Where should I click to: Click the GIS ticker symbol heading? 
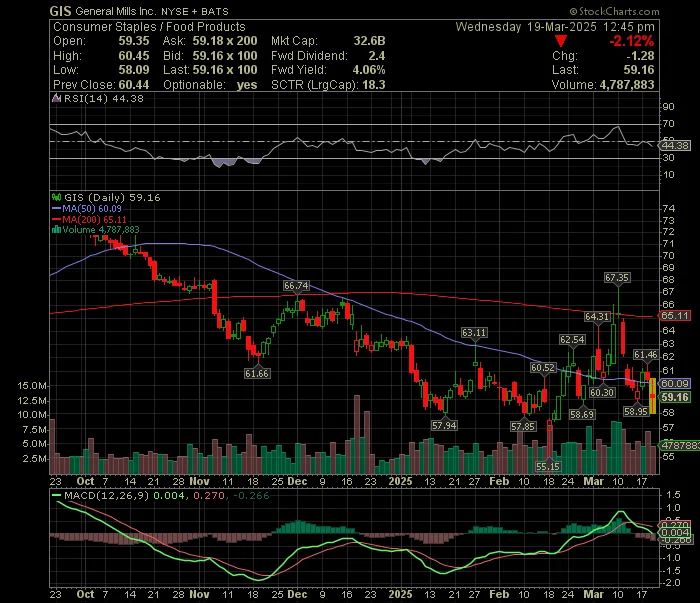(x=60, y=11)
